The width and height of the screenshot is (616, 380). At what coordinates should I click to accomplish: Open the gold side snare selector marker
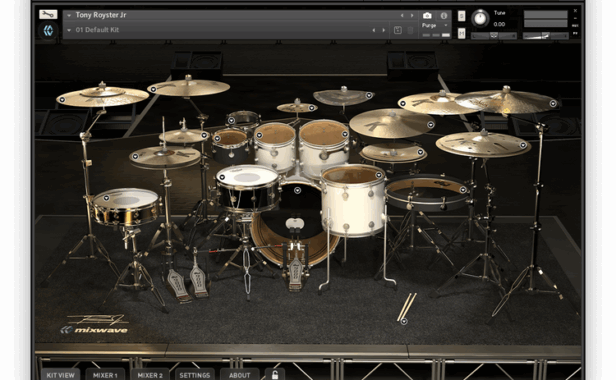pos(106,198)
